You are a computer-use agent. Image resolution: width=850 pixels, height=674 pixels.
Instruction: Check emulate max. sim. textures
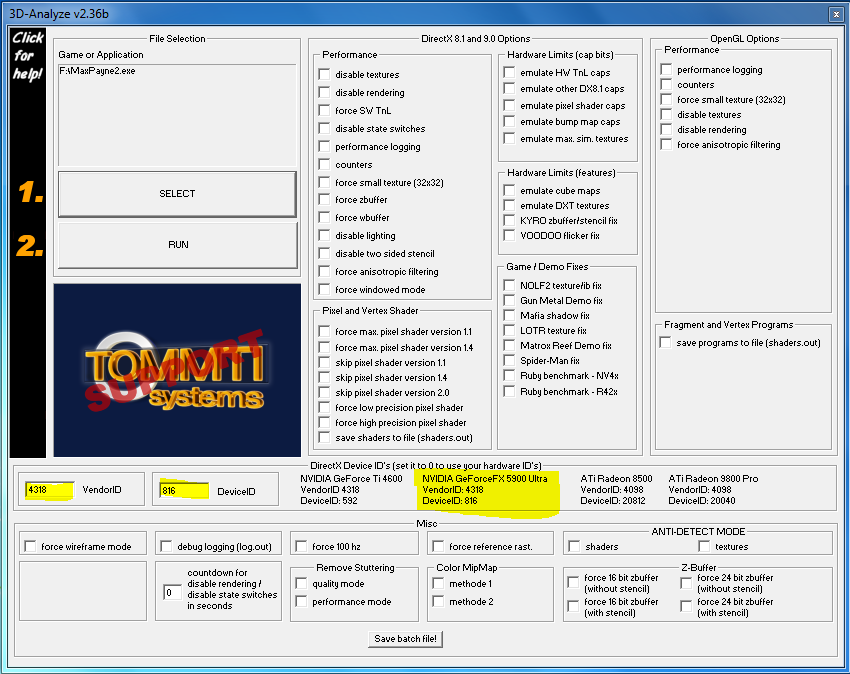[509, 138]
